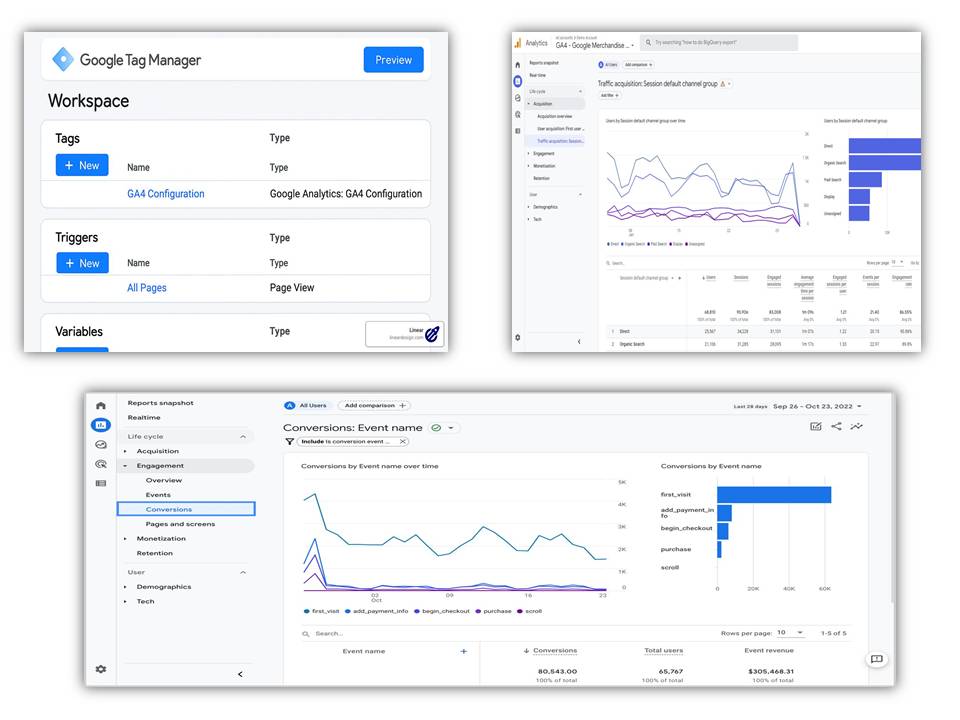
Task: Click the add_payment_info bar in Conversions bar chart
Action: (724, 513)
